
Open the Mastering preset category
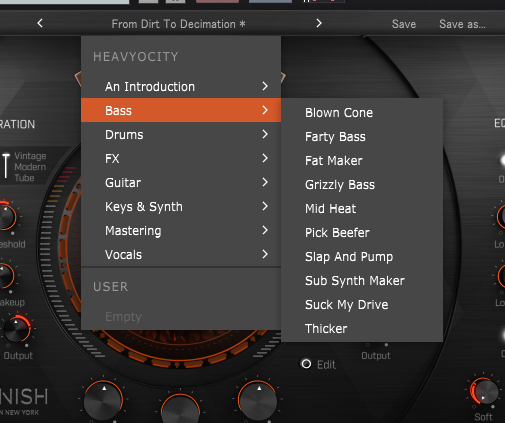pos(181,230)
